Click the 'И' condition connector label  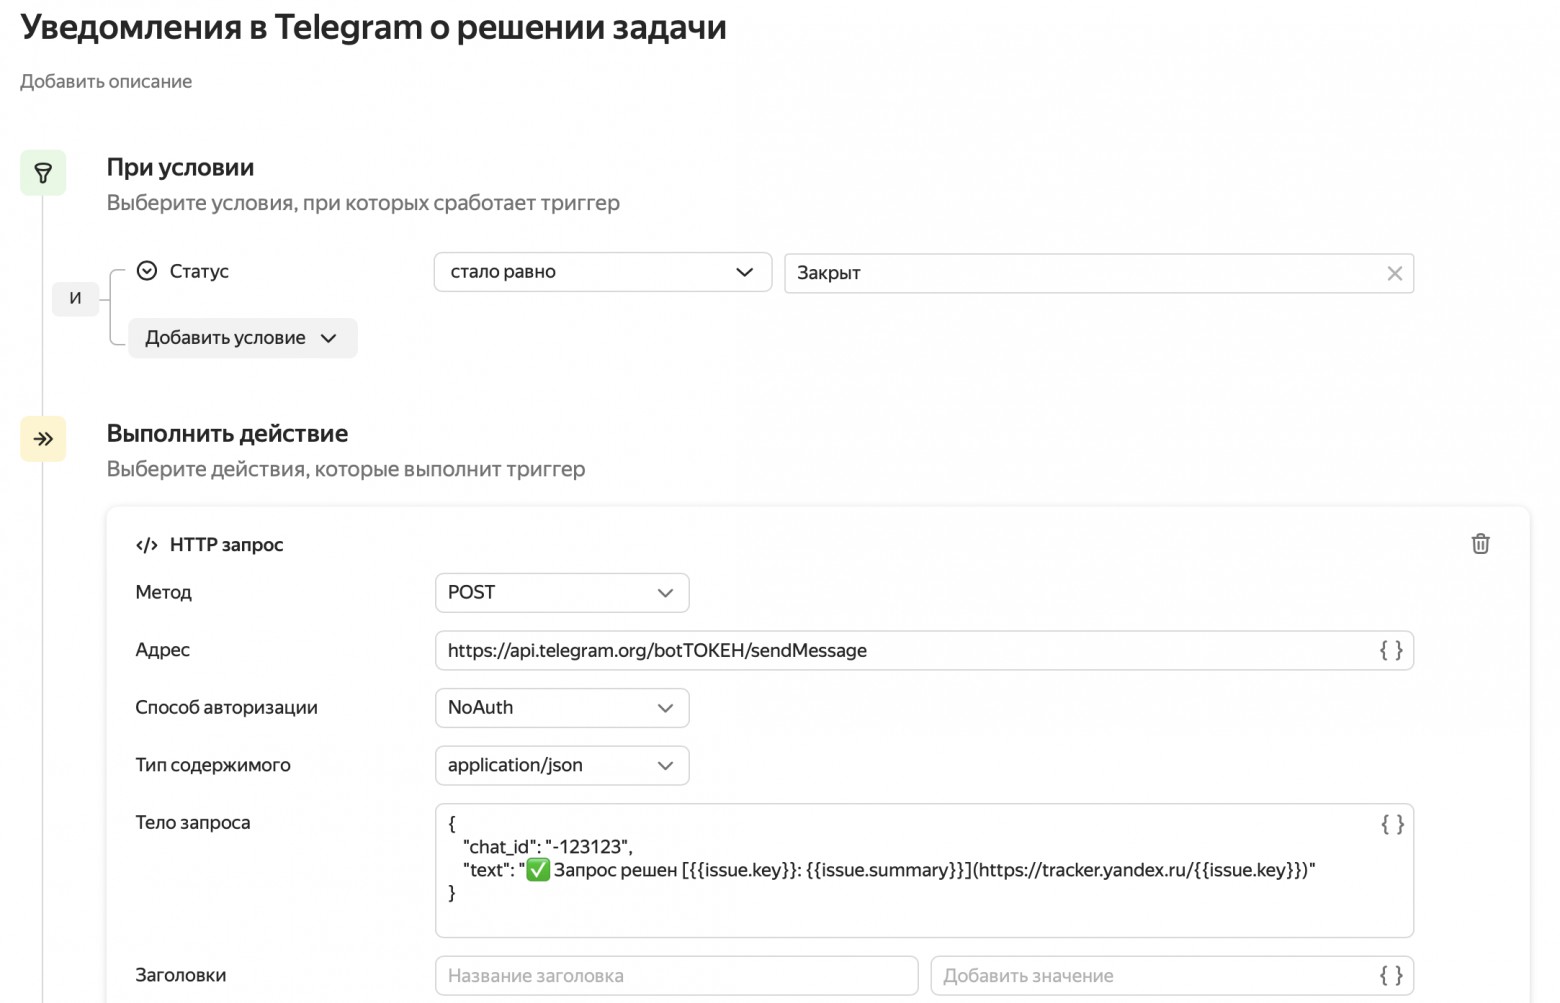(75, 298)
